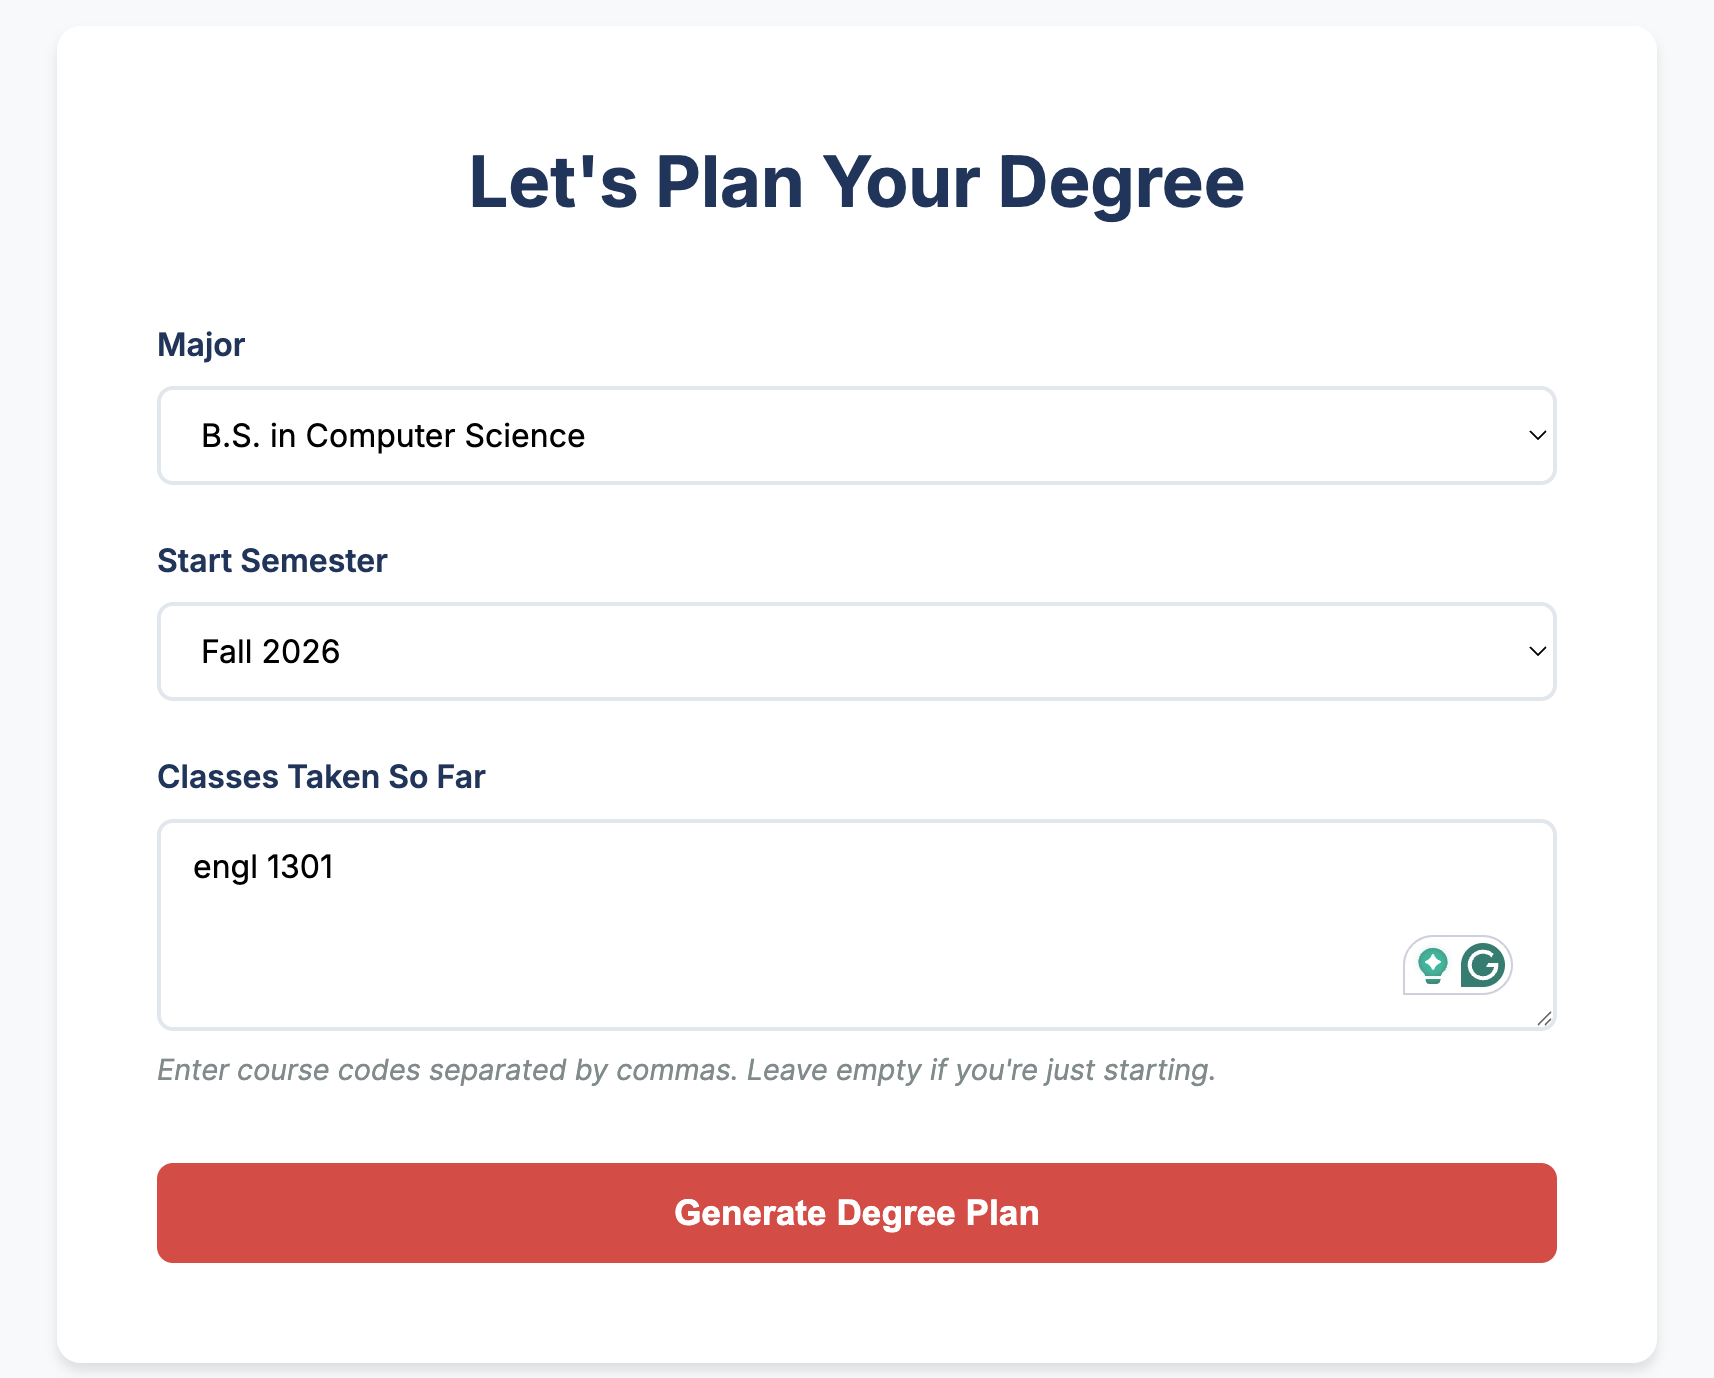Click the Grammarly G icon
Viewport: 1714px width, 1378px height.
pyautogui.click(x=1483, y=966)
